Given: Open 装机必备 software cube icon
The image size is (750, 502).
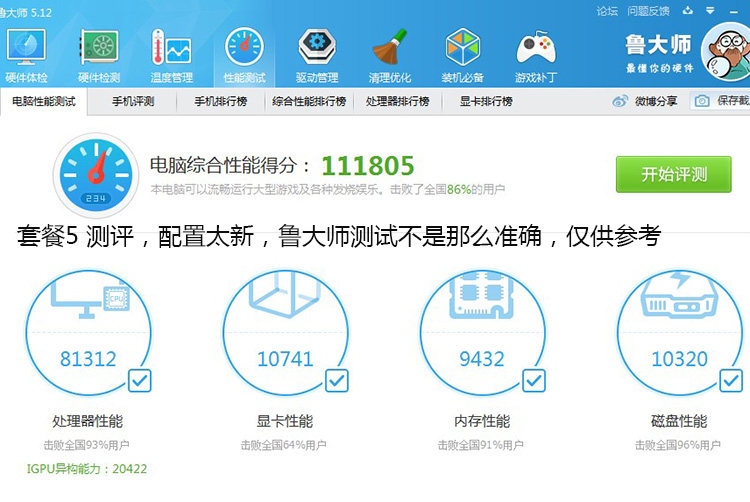Looking at the screenshot, I should coord(463,47).
